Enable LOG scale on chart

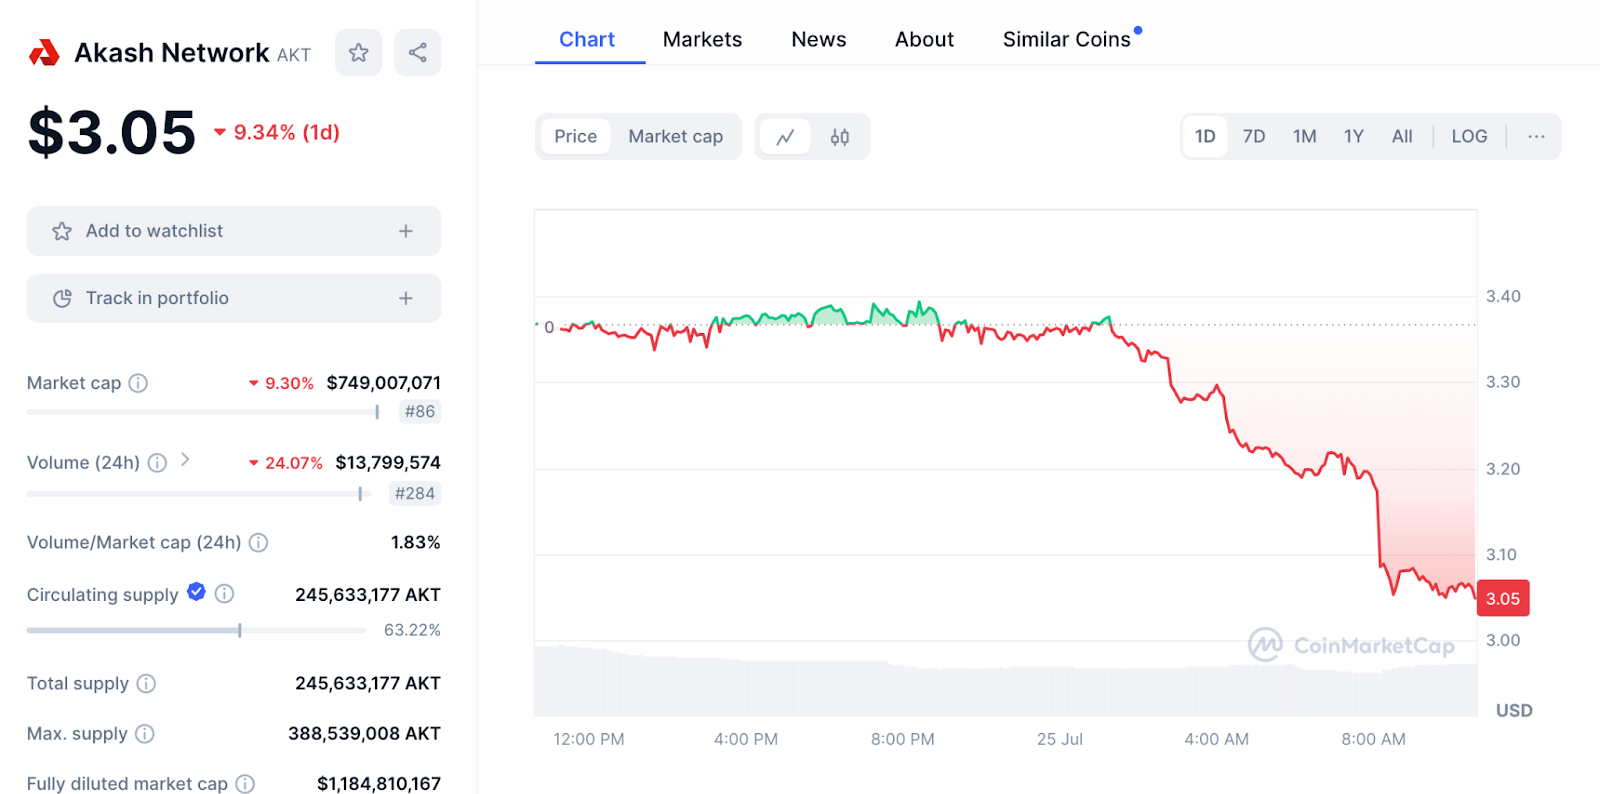pyautogui.click(x=1469, y=137)
